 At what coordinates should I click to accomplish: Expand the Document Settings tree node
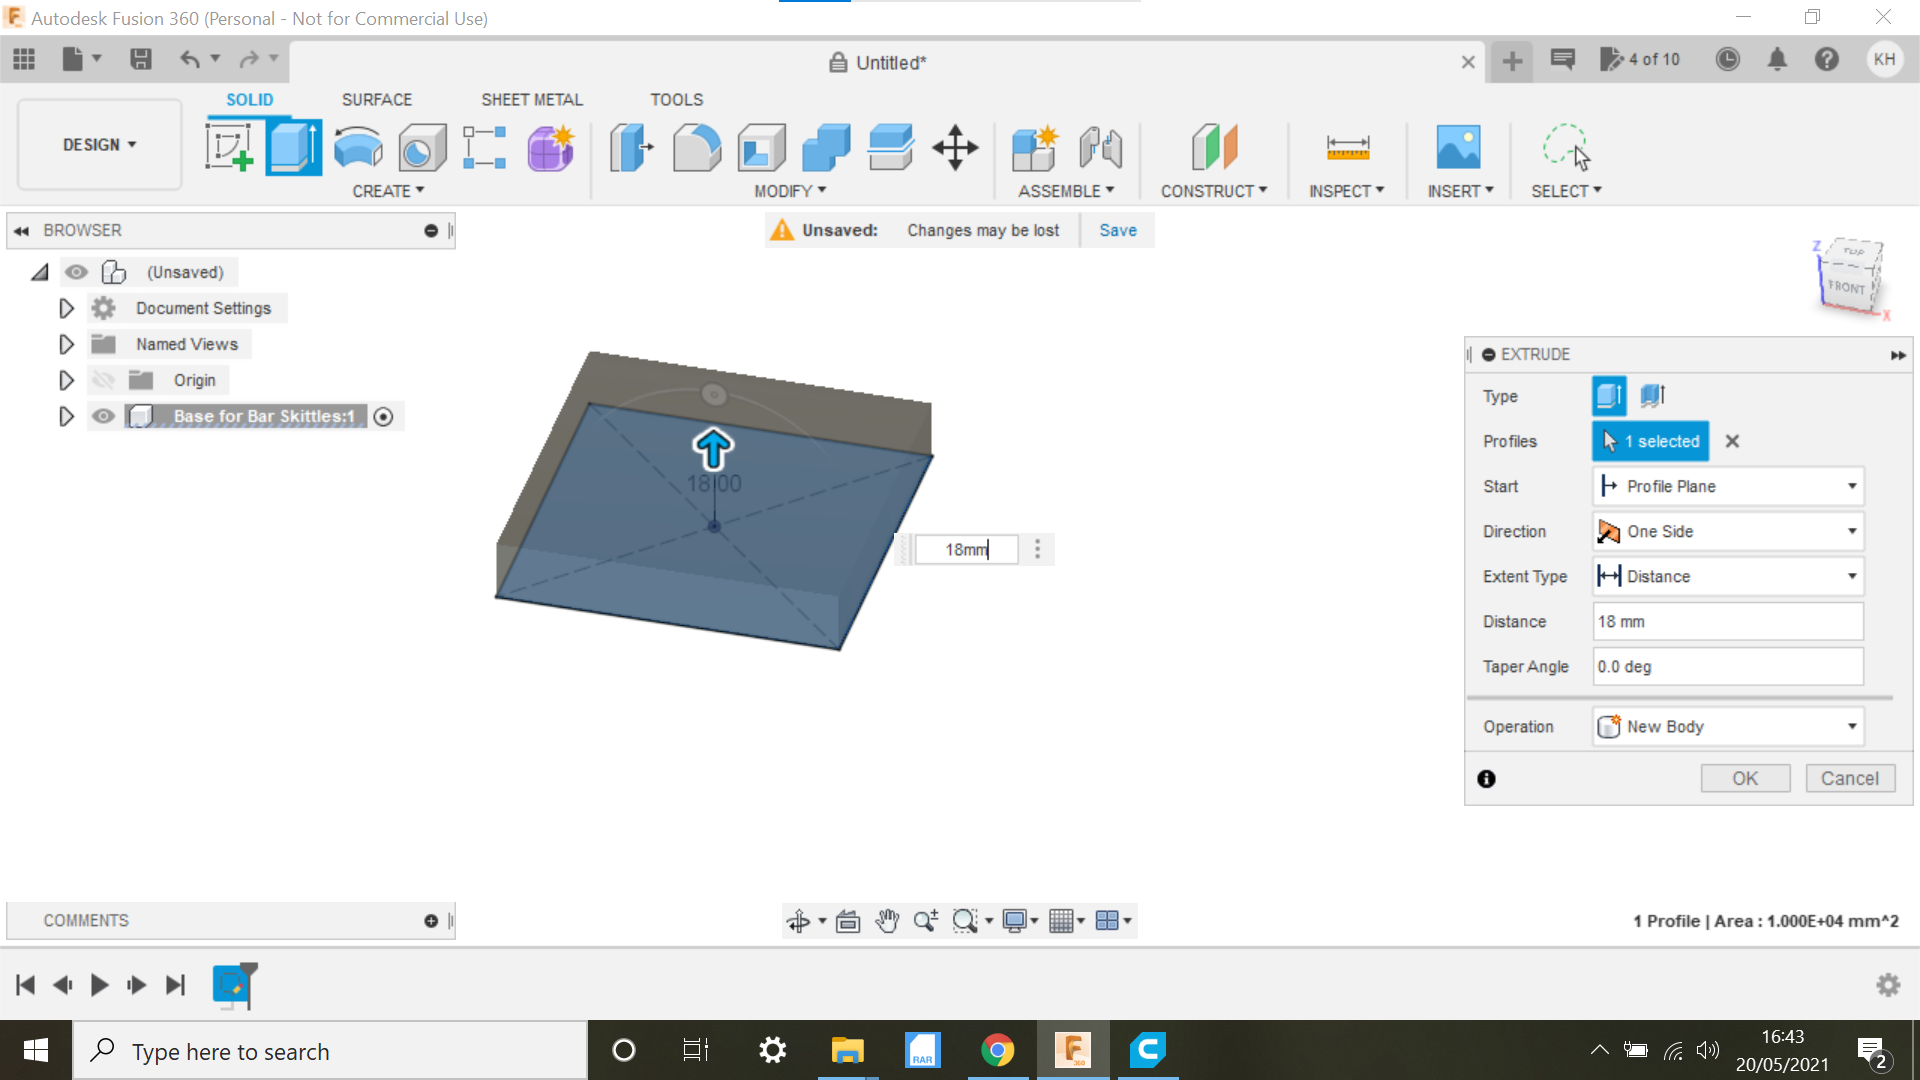66,308
